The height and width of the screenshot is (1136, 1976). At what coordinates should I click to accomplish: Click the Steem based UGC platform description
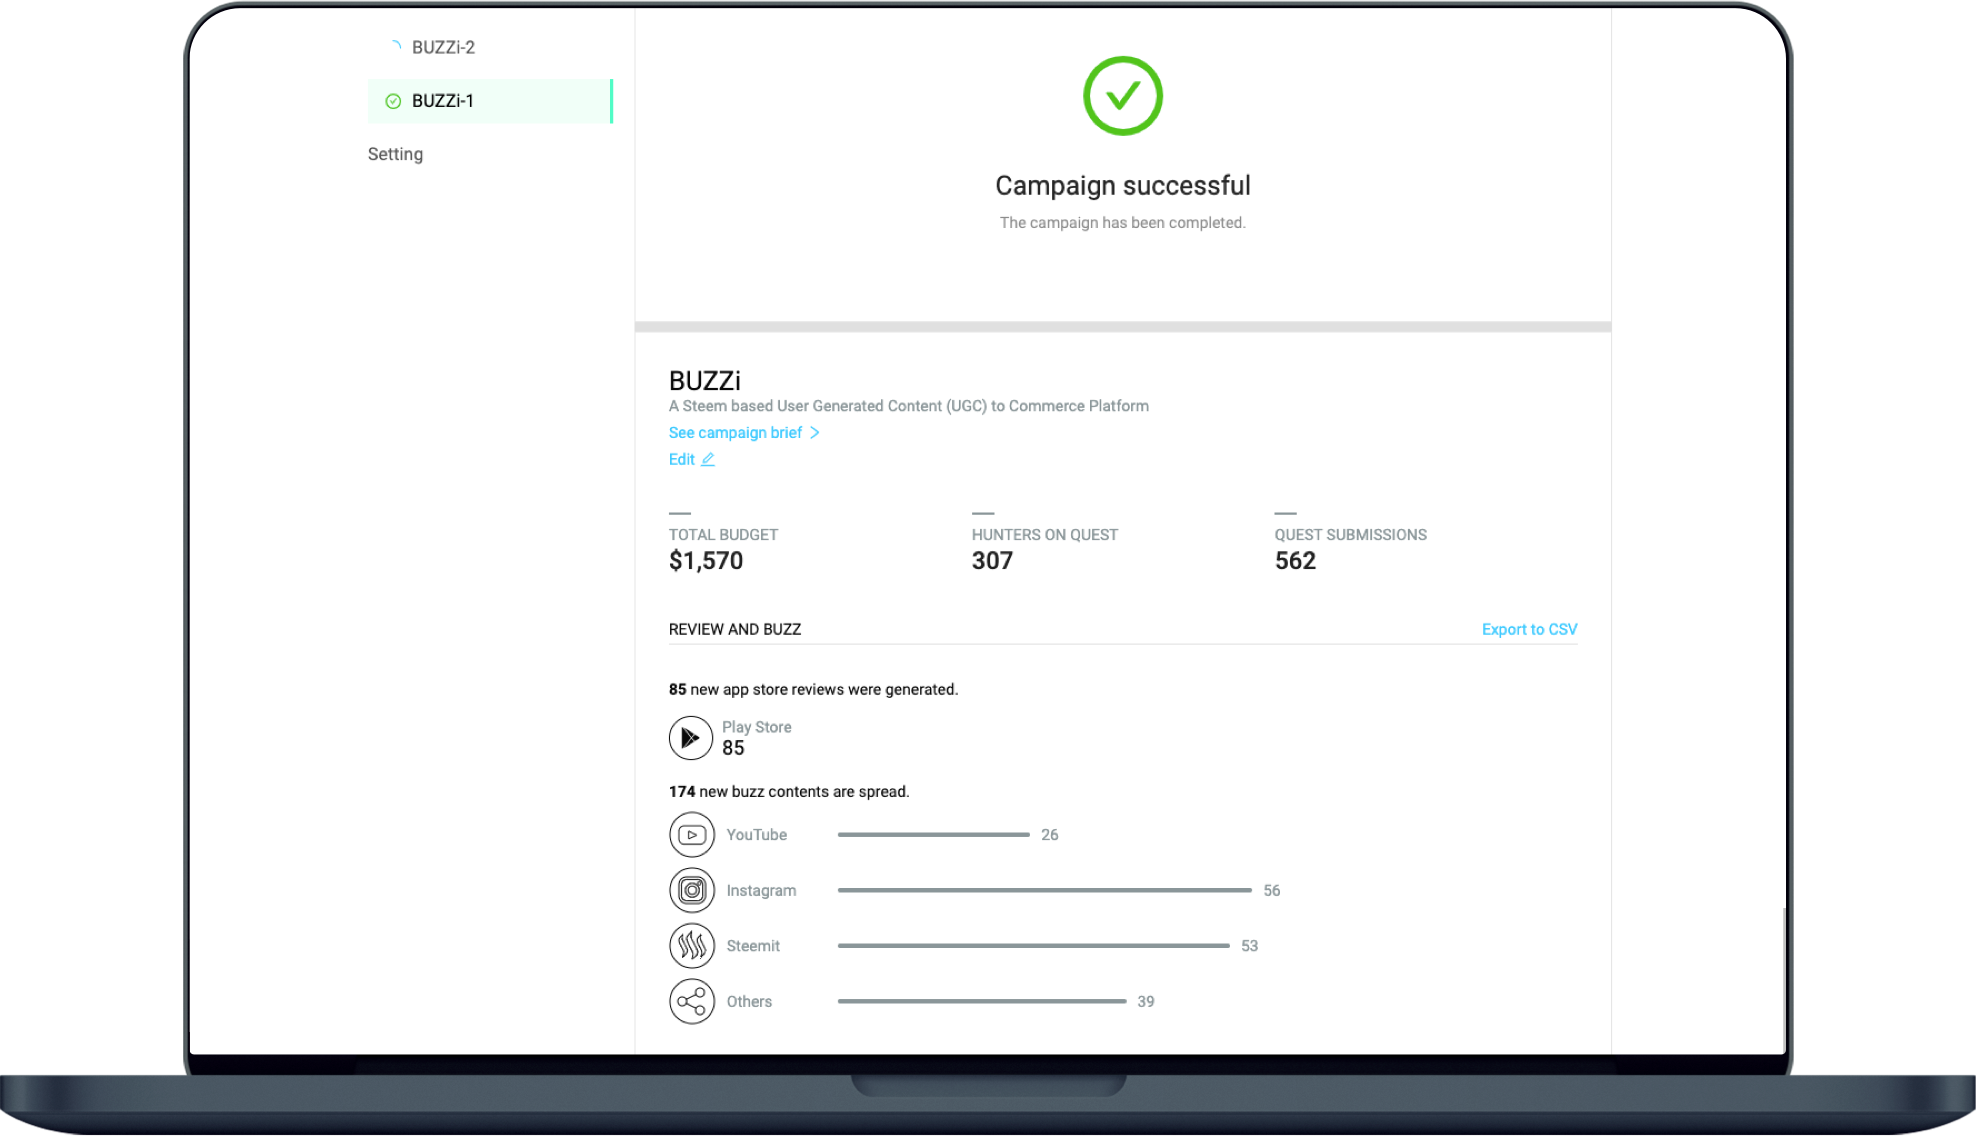[x=908, y=406]
